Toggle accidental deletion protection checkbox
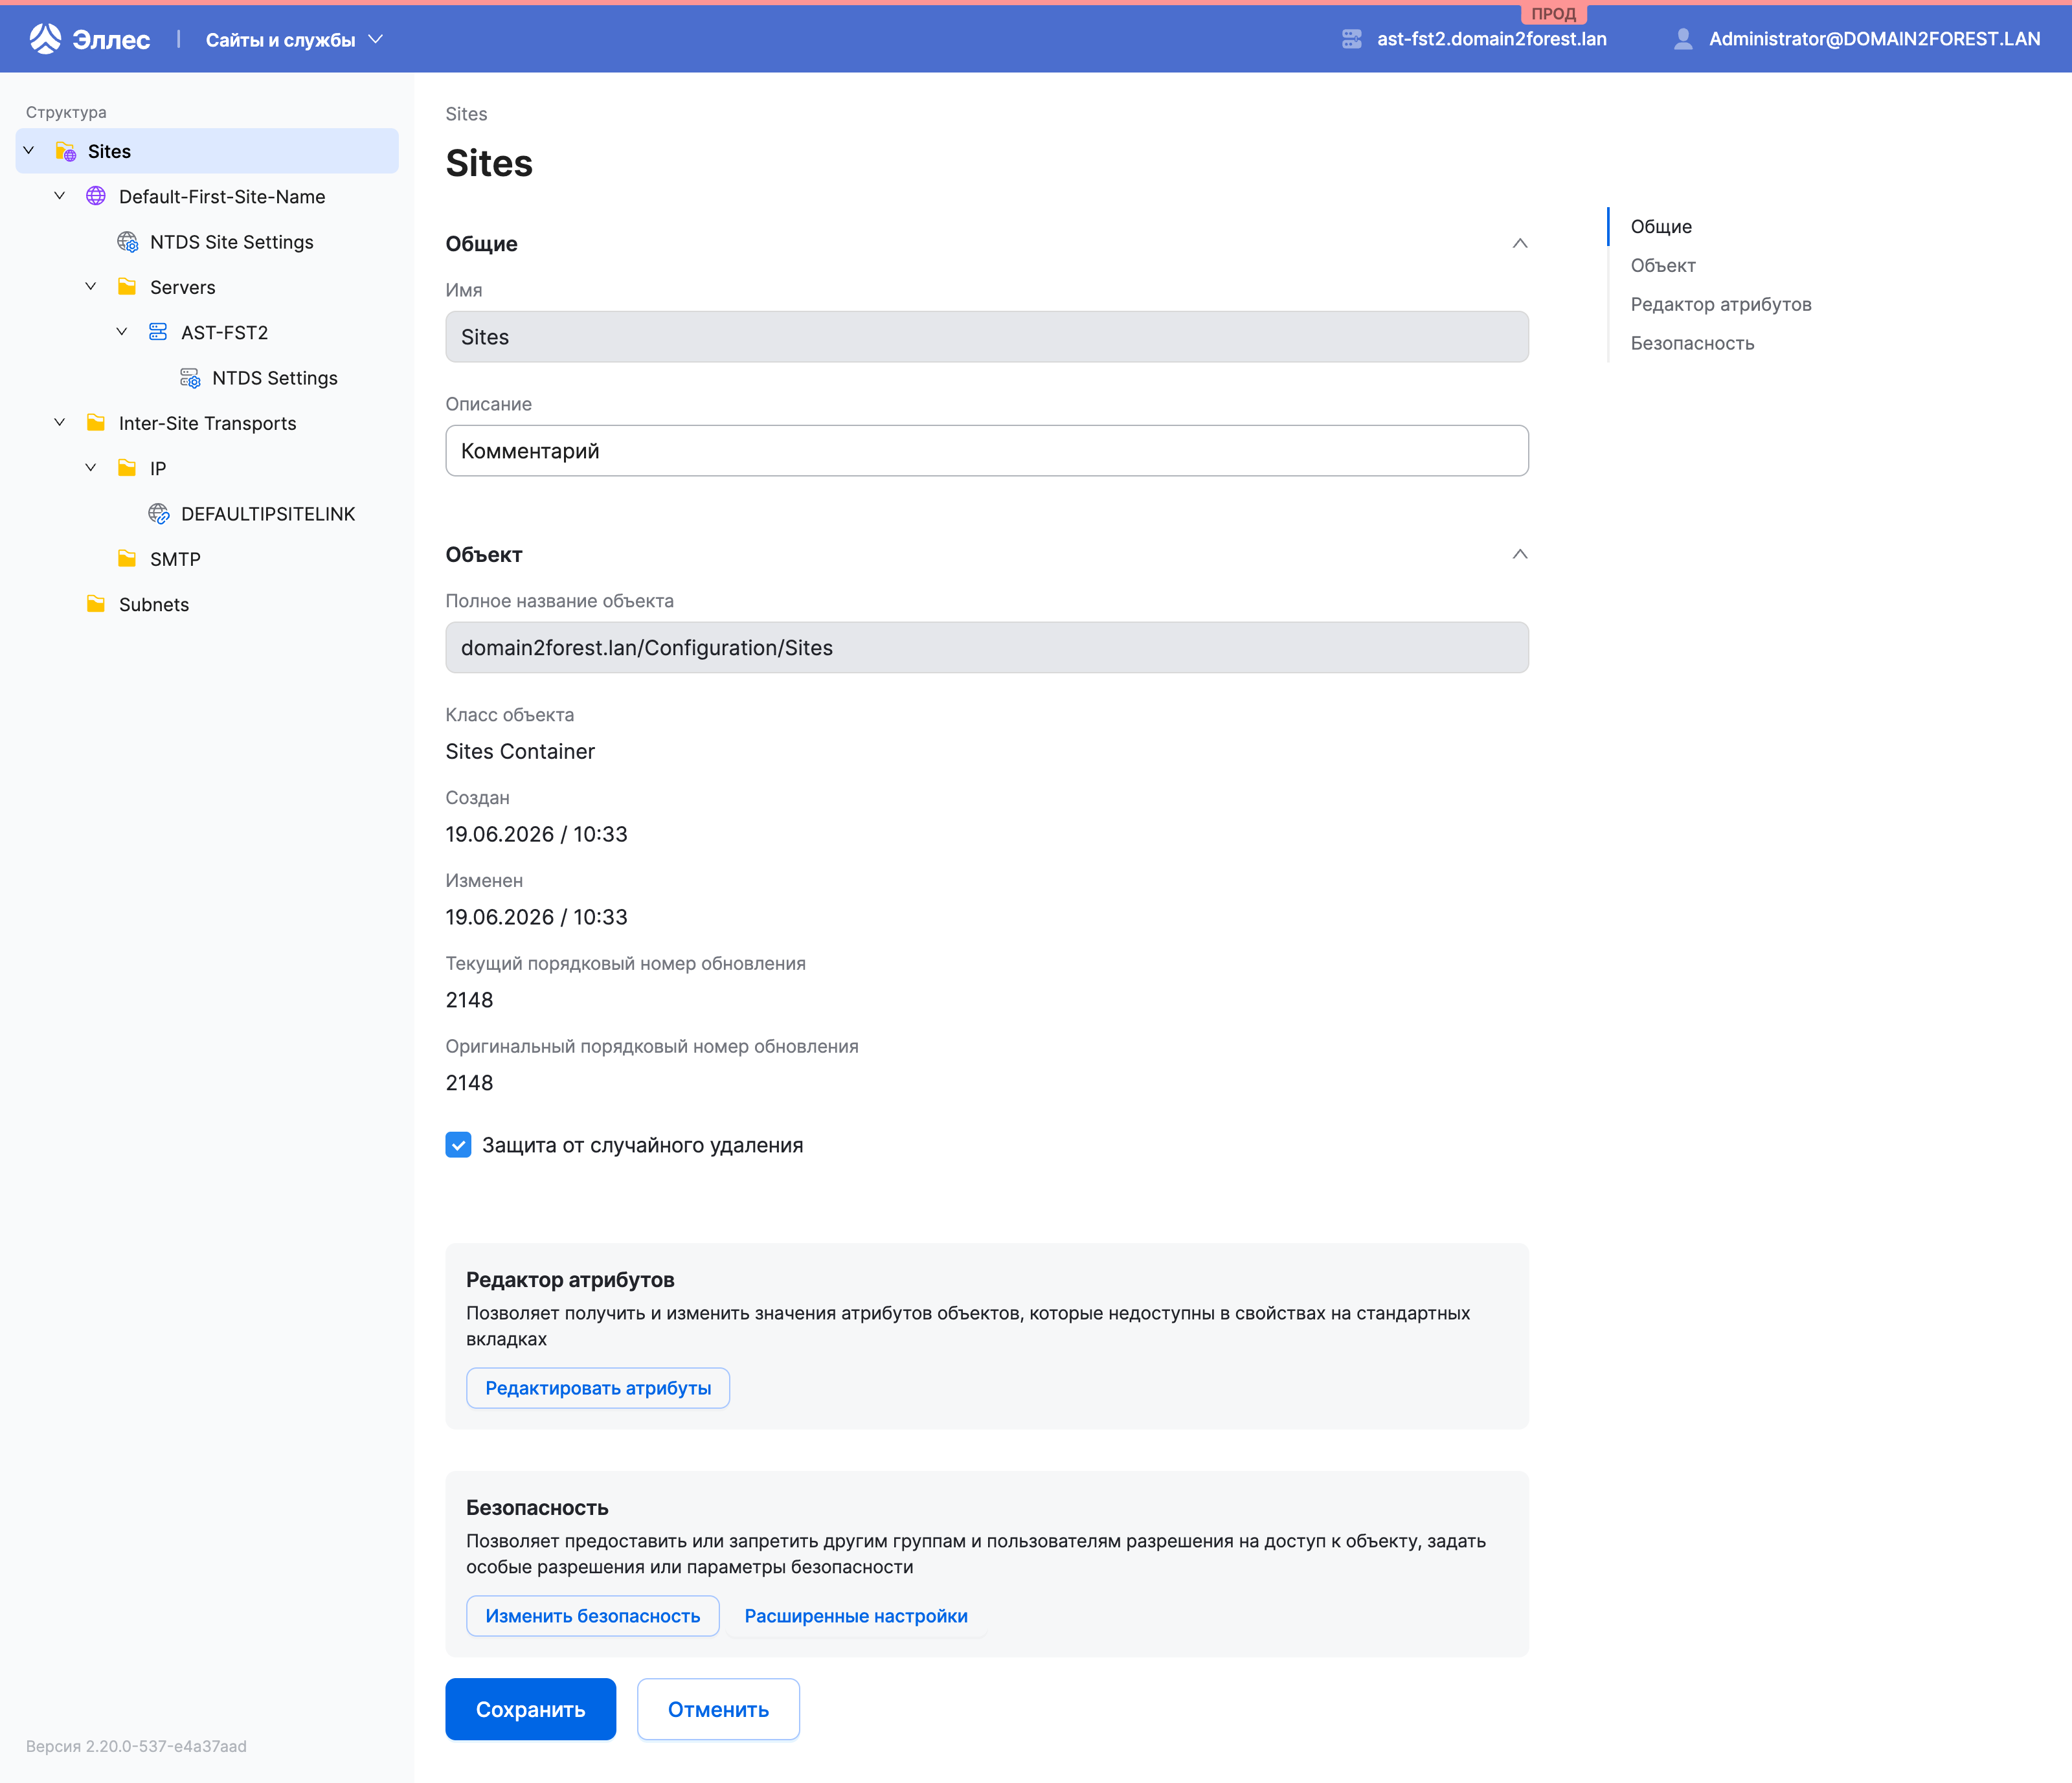 tap(458, 1145)
